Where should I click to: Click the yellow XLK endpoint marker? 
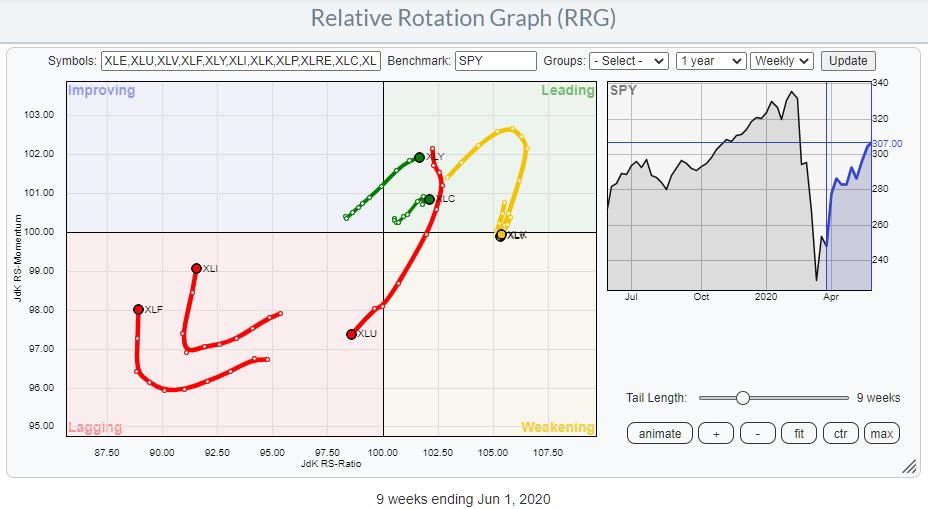coord(501,235)
